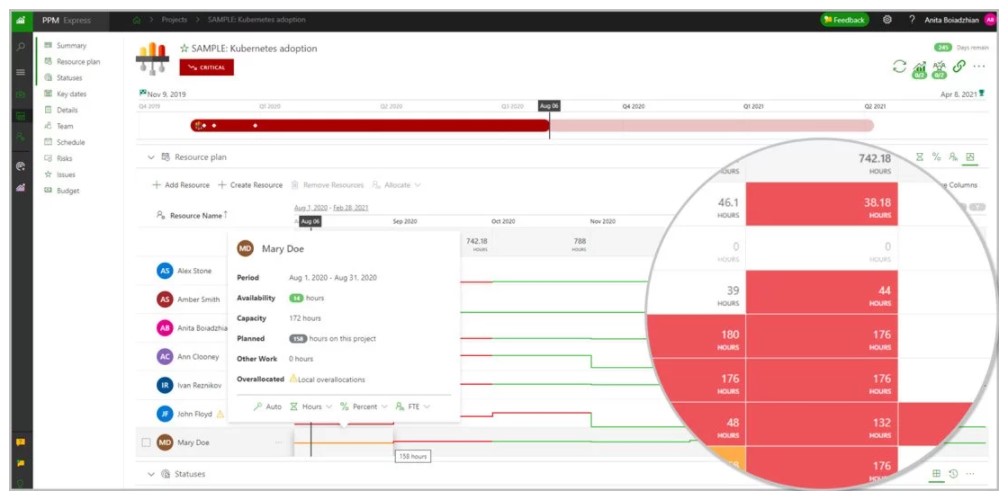The image size is (1008, 499).
Task: Click the yellow chat icon at rail bottom
Action: (x=21, y=442)
